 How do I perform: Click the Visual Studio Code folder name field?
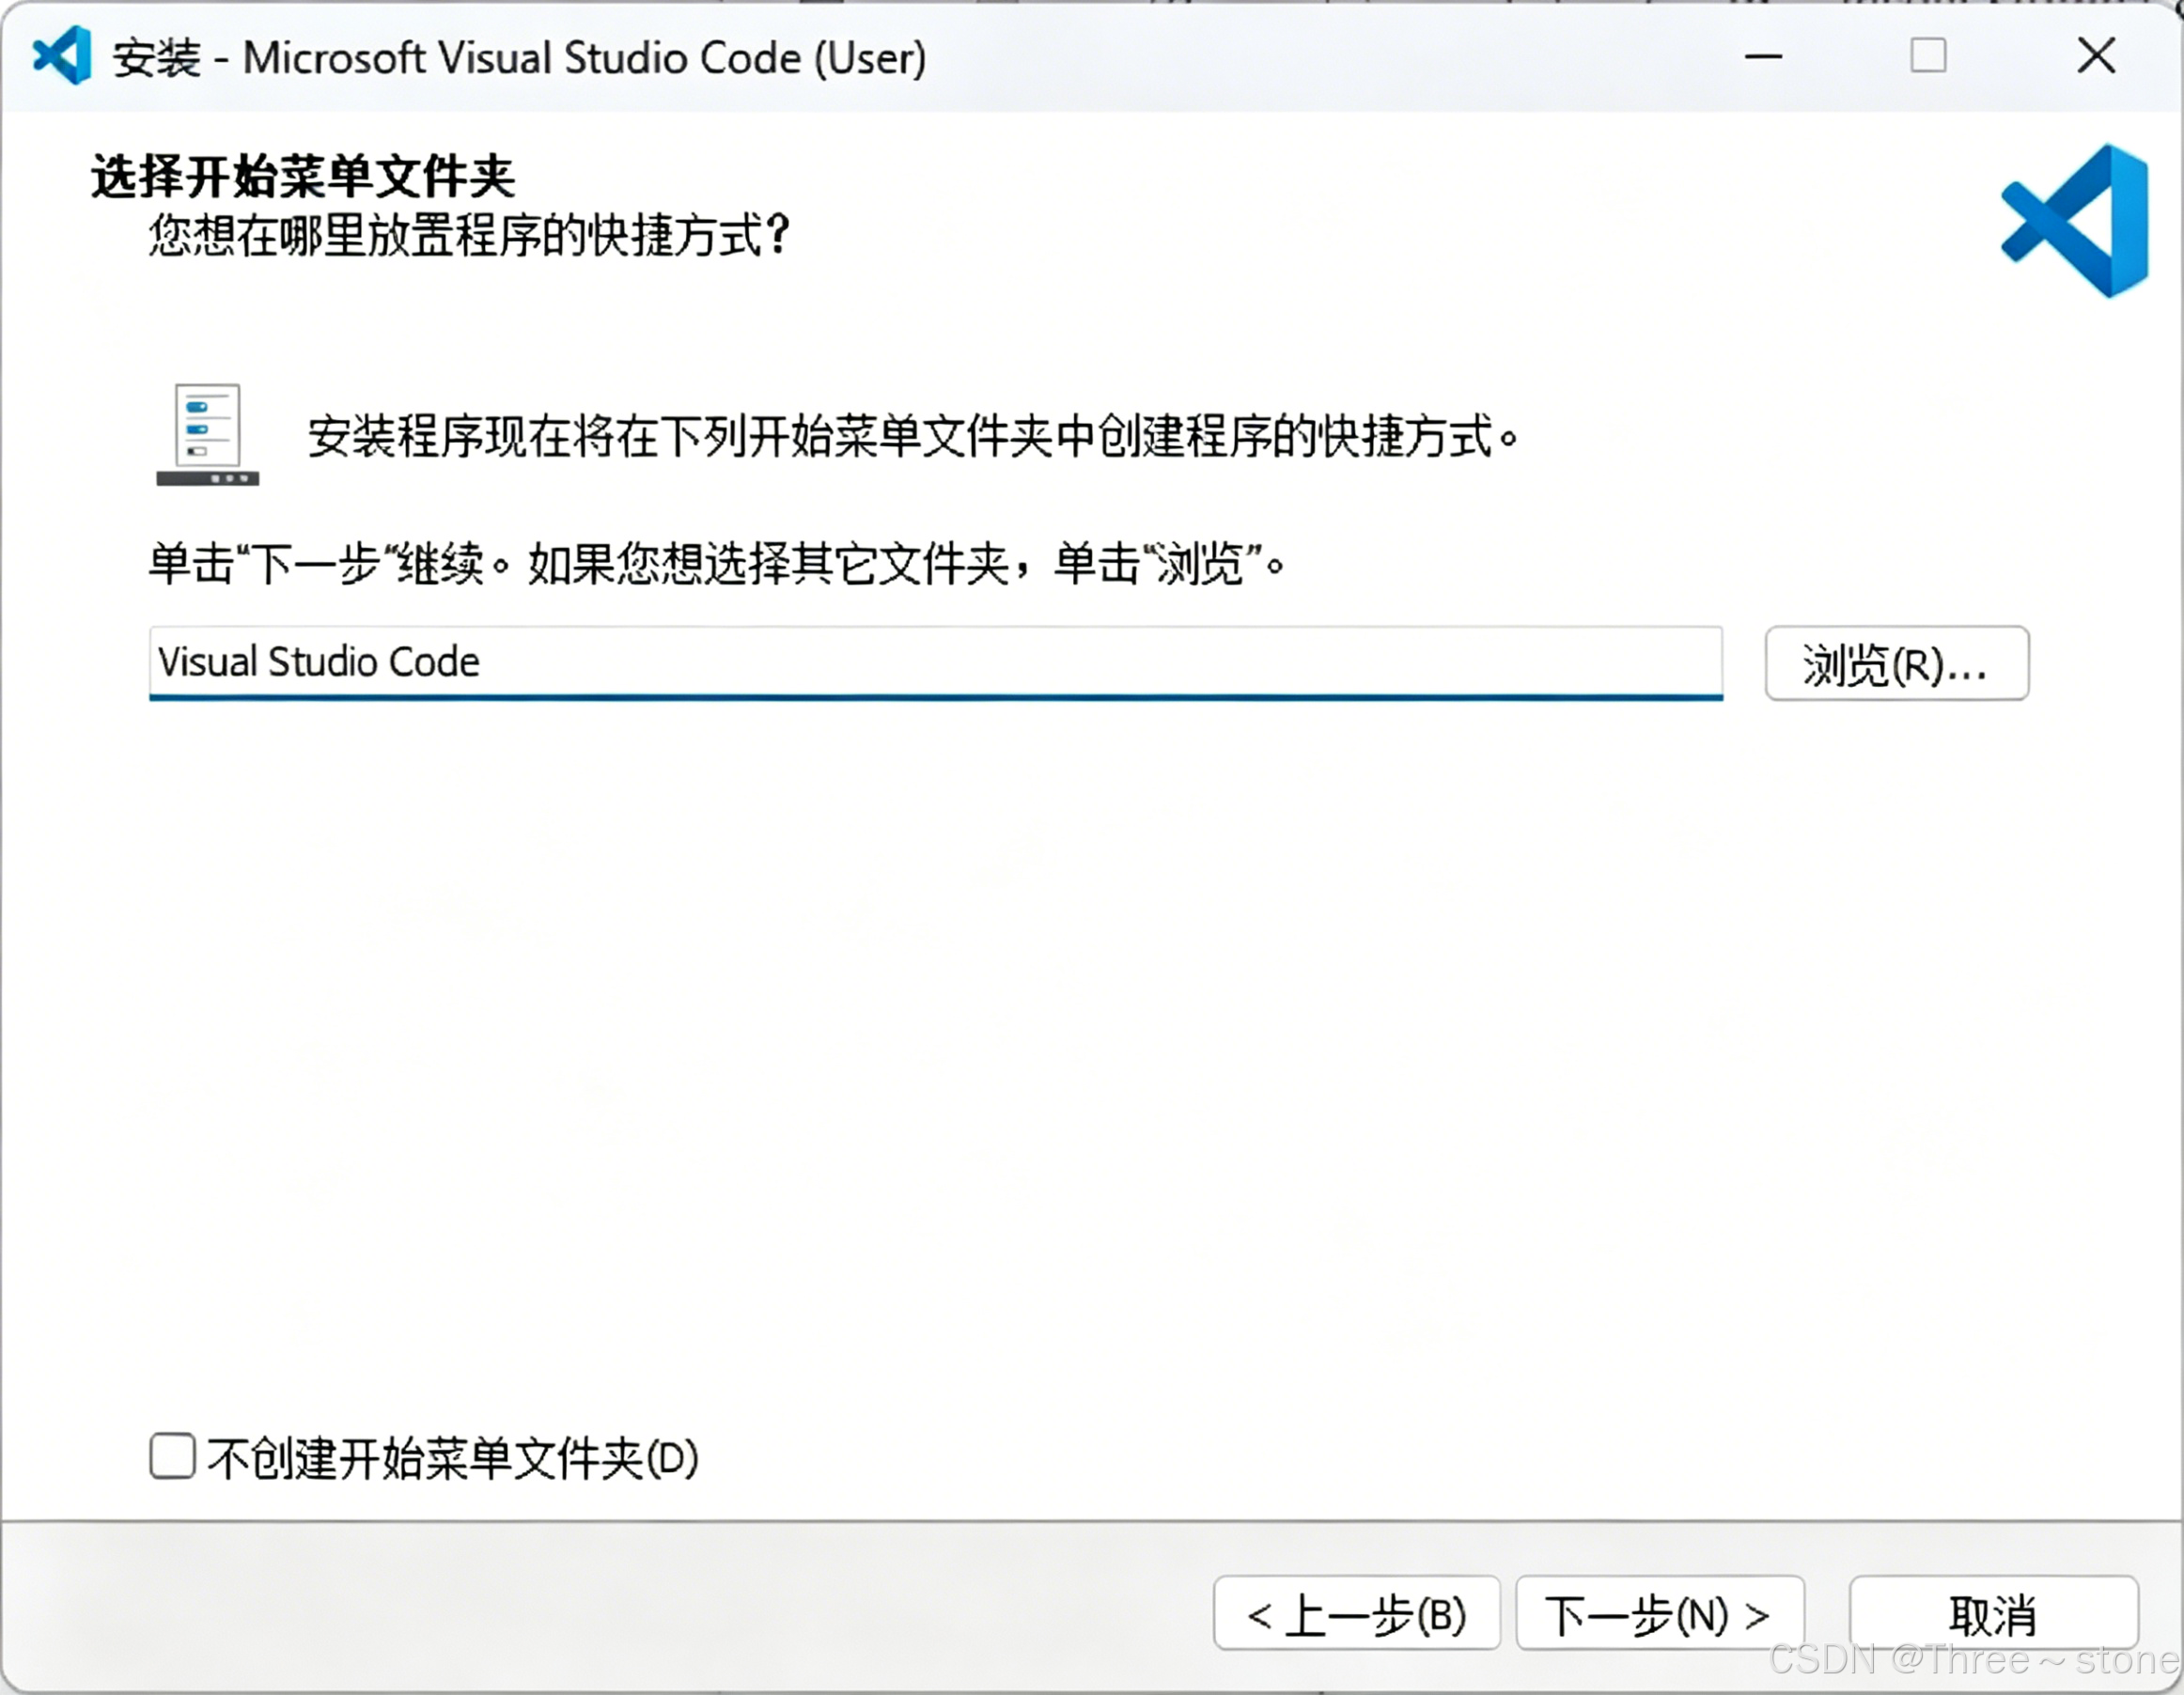pyautogui.click(x=934, y=662)
